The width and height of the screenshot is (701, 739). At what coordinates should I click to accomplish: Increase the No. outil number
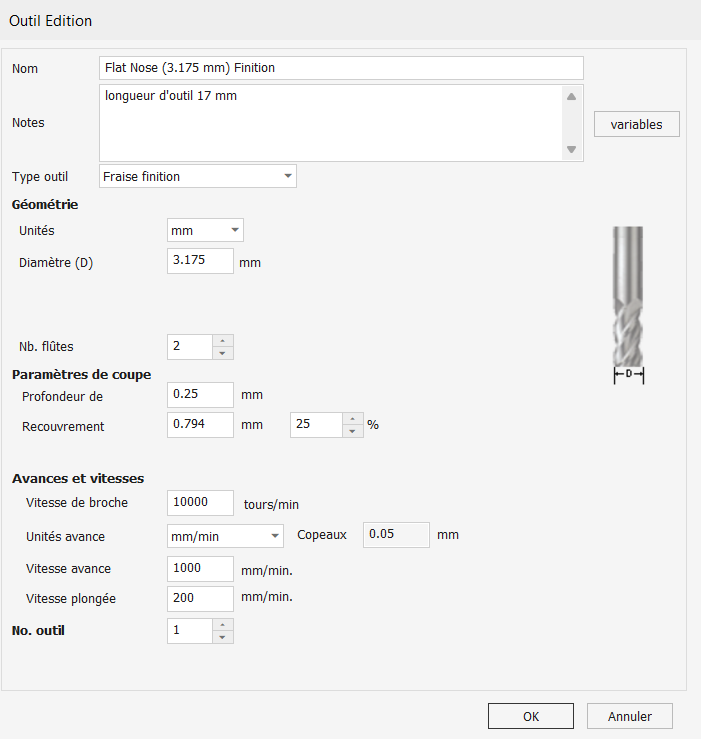coord(223,625)
